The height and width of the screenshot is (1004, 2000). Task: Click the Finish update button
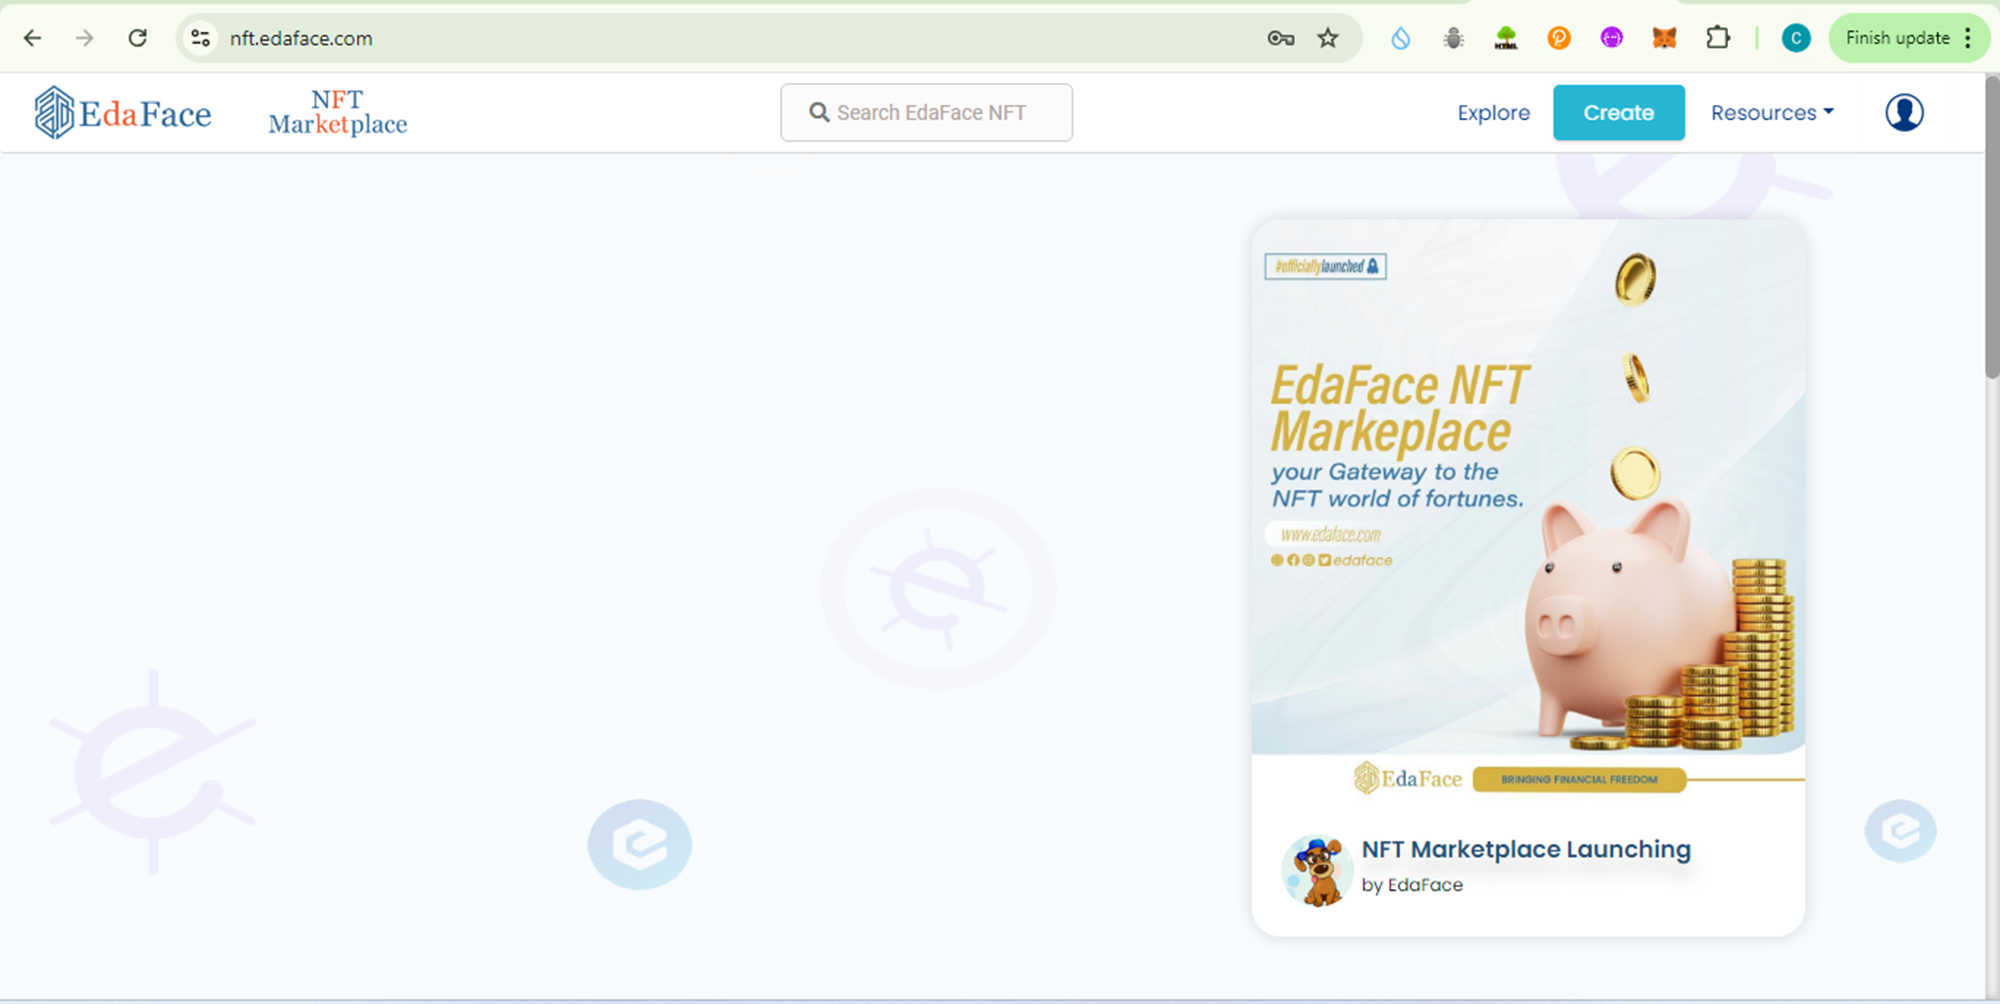(x=1897, y=38)
